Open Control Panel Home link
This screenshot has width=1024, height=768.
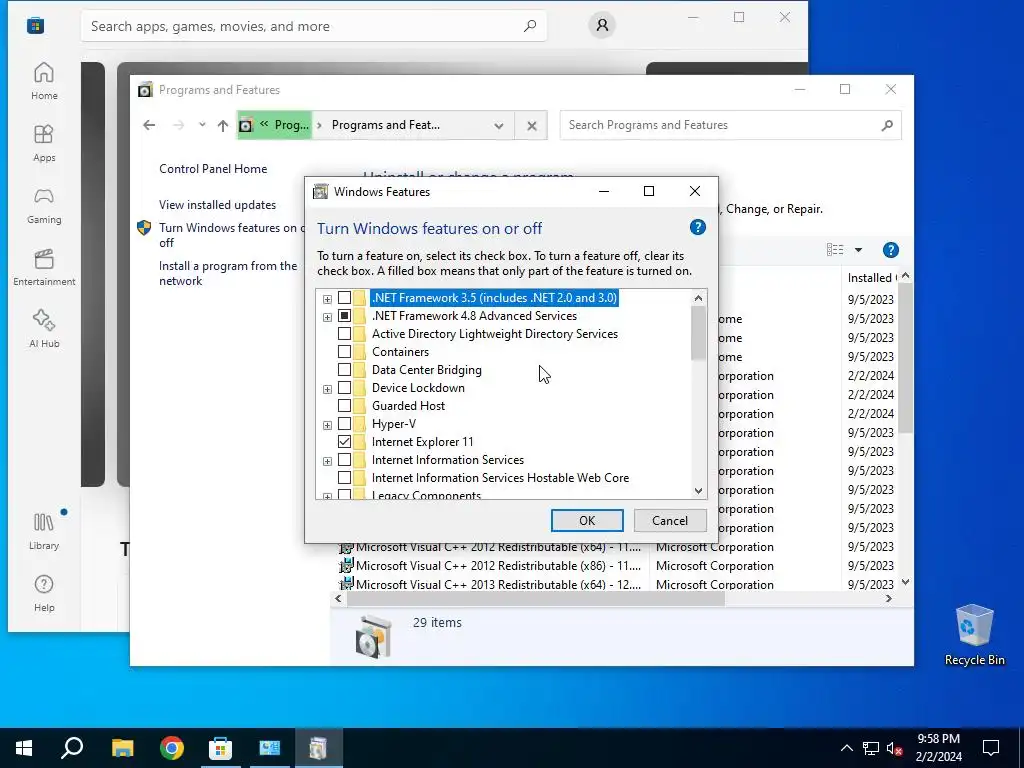[213, 168]
